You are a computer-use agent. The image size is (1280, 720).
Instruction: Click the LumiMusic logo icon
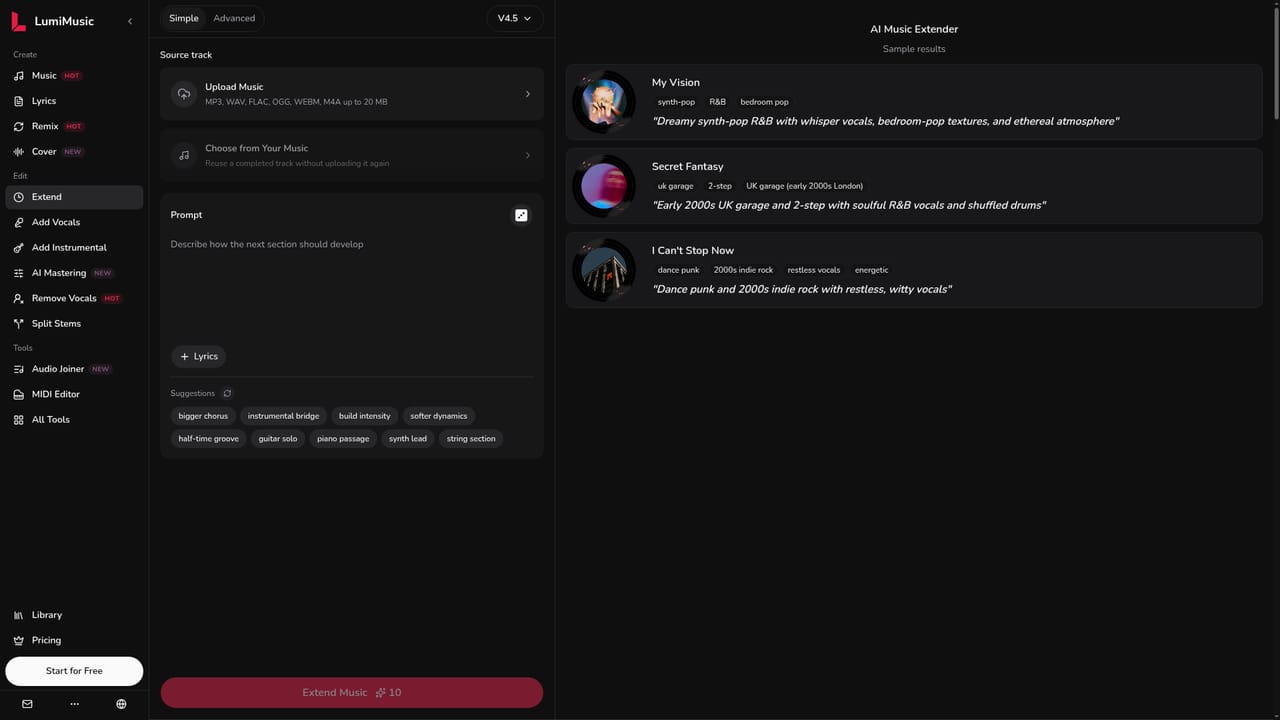point(18,21)
